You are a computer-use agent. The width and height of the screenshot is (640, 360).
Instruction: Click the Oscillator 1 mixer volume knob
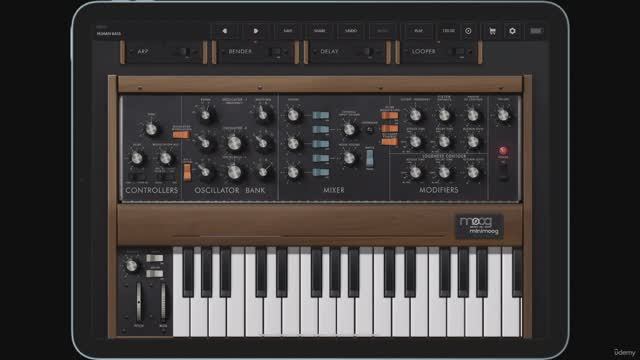(x=293, y=115)
